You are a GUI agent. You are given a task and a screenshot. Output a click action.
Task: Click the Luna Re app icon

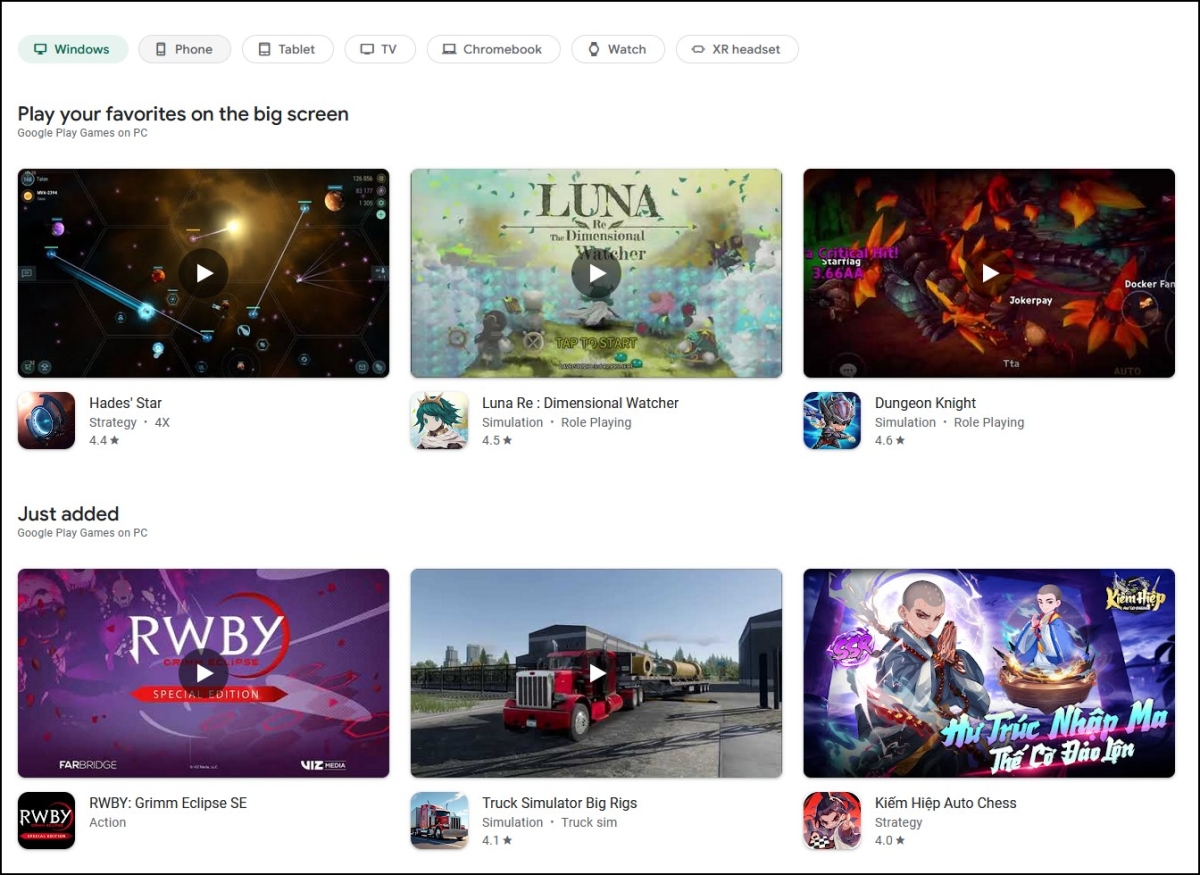coord(439,420)
